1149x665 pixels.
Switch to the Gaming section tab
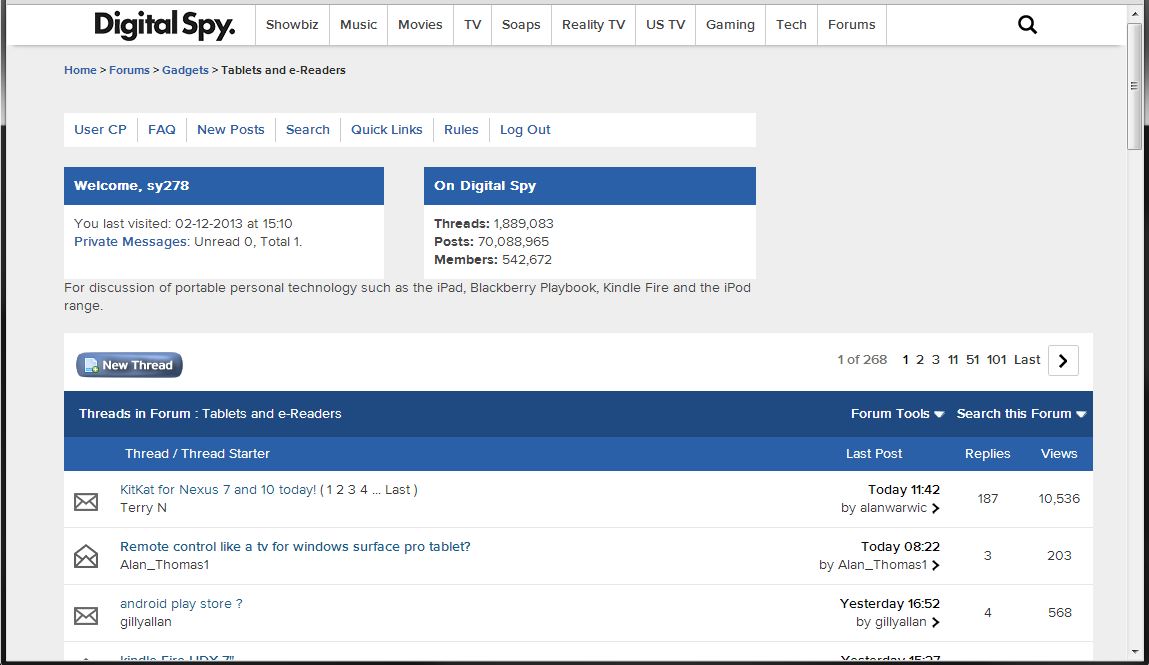[x=730, y=24]
